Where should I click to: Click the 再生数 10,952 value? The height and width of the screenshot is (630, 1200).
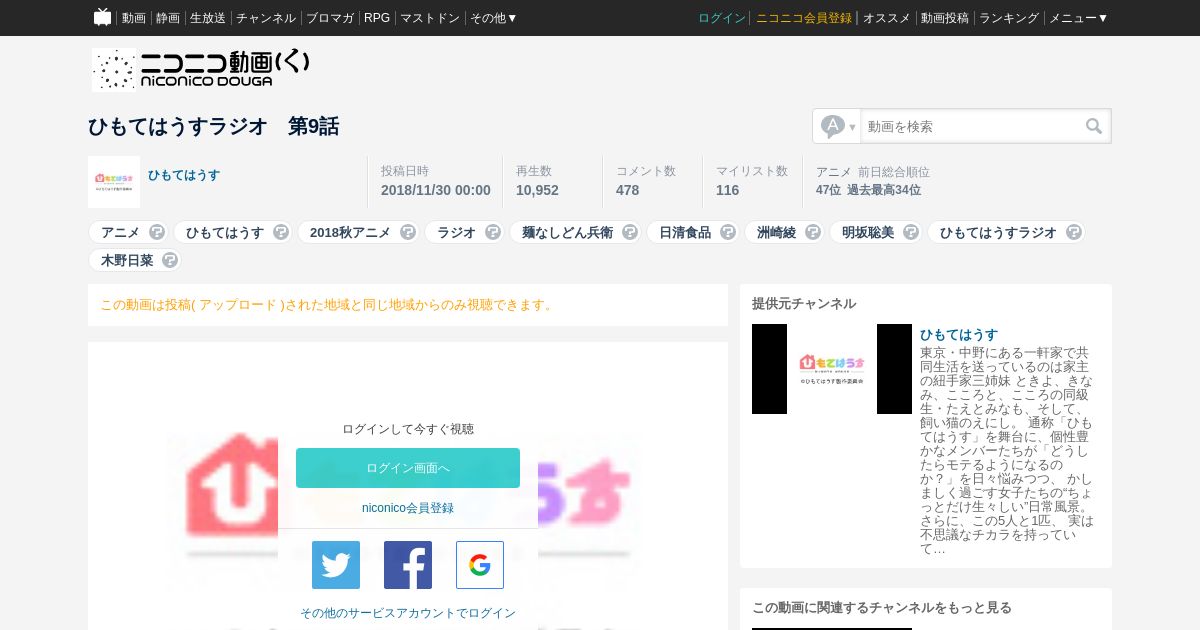pos(537,190)
